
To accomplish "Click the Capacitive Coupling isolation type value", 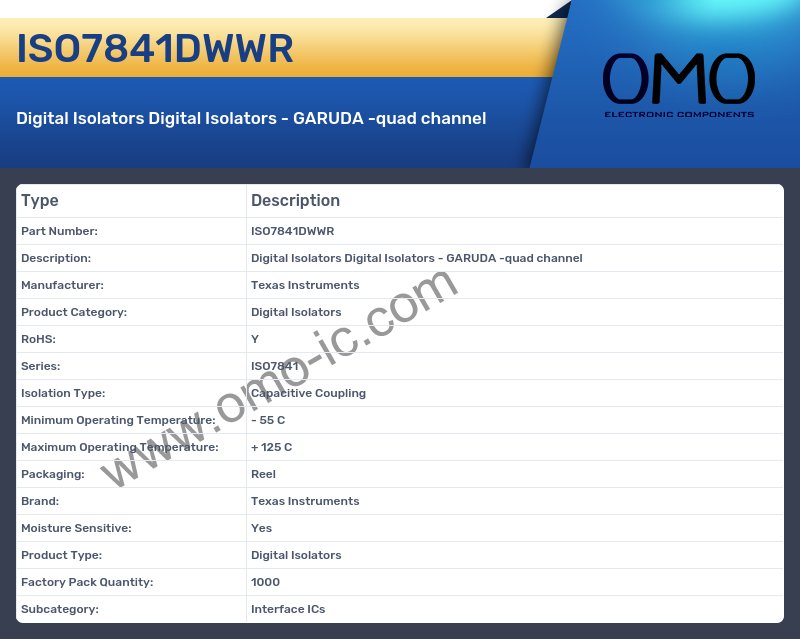I will coord(307,393).
